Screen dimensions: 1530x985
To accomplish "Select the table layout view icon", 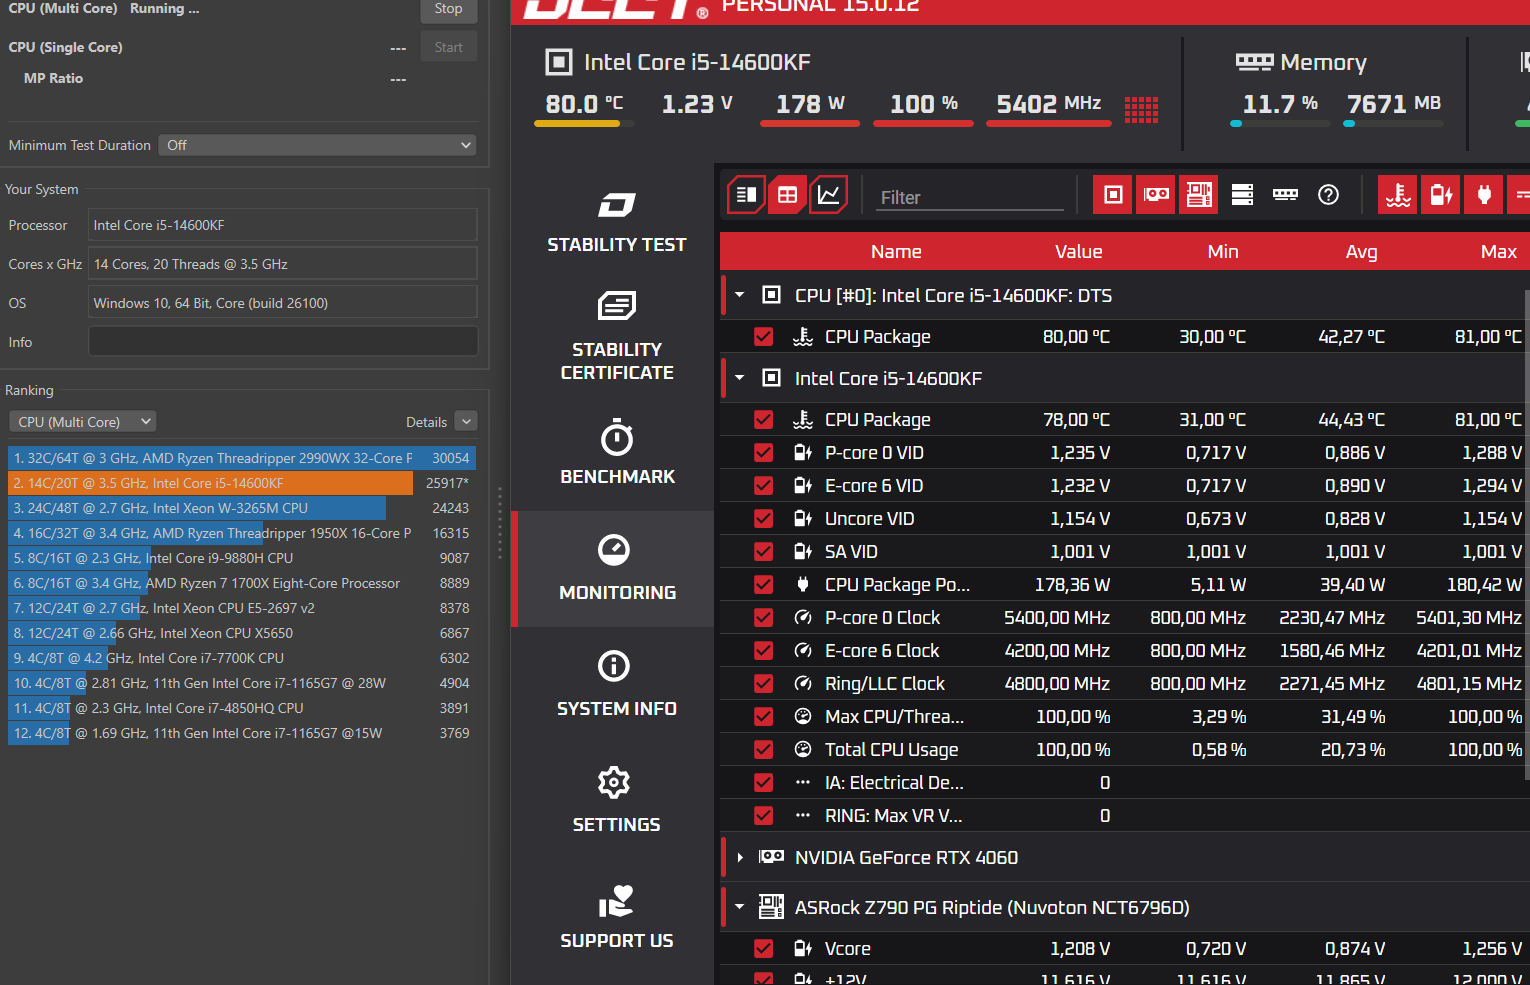I will 788,195.
